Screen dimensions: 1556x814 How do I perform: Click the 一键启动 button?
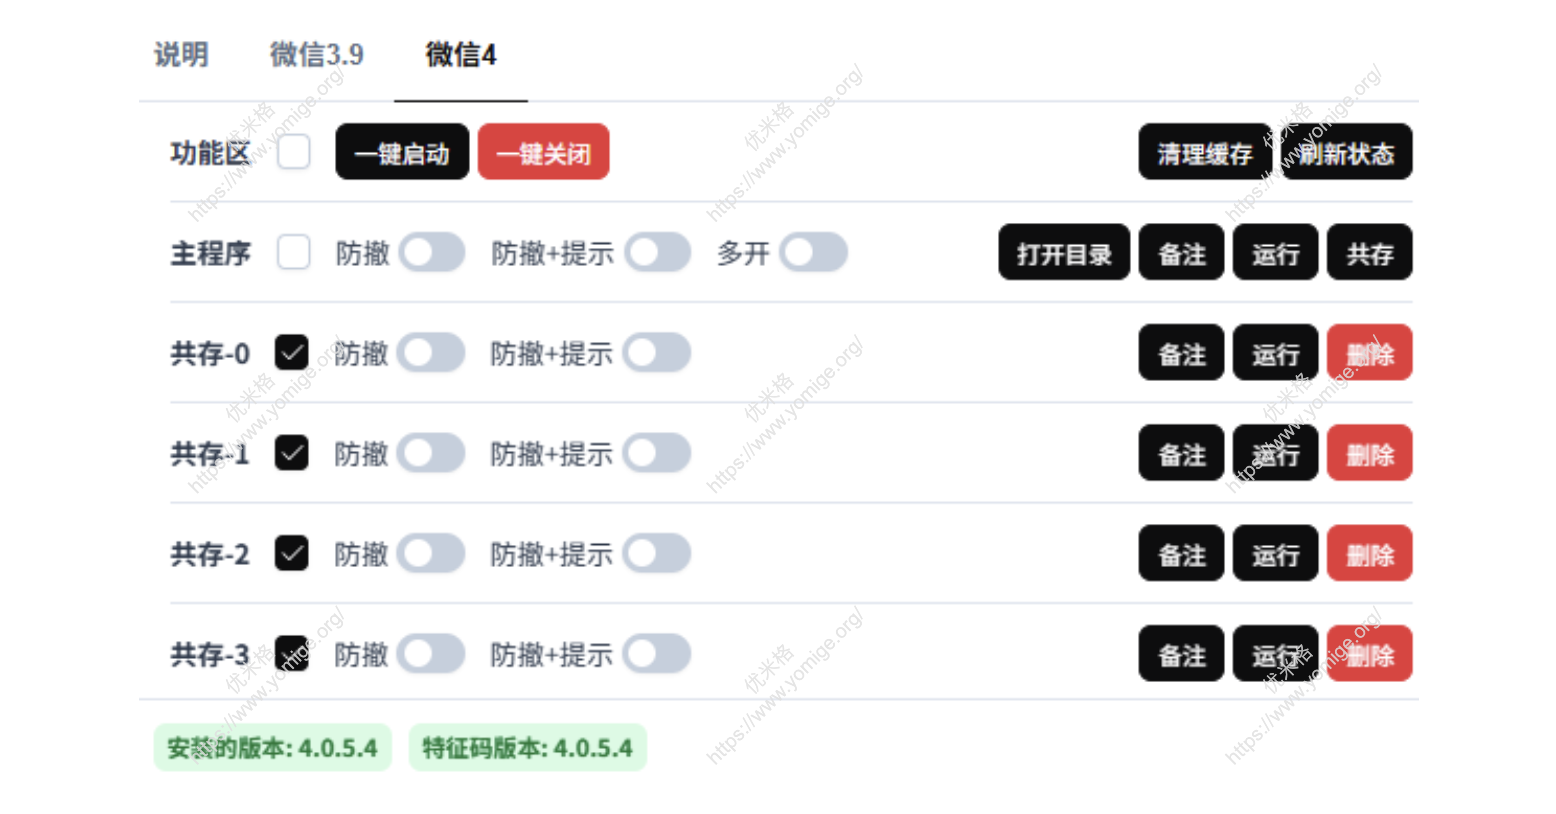tap(402, 153)
